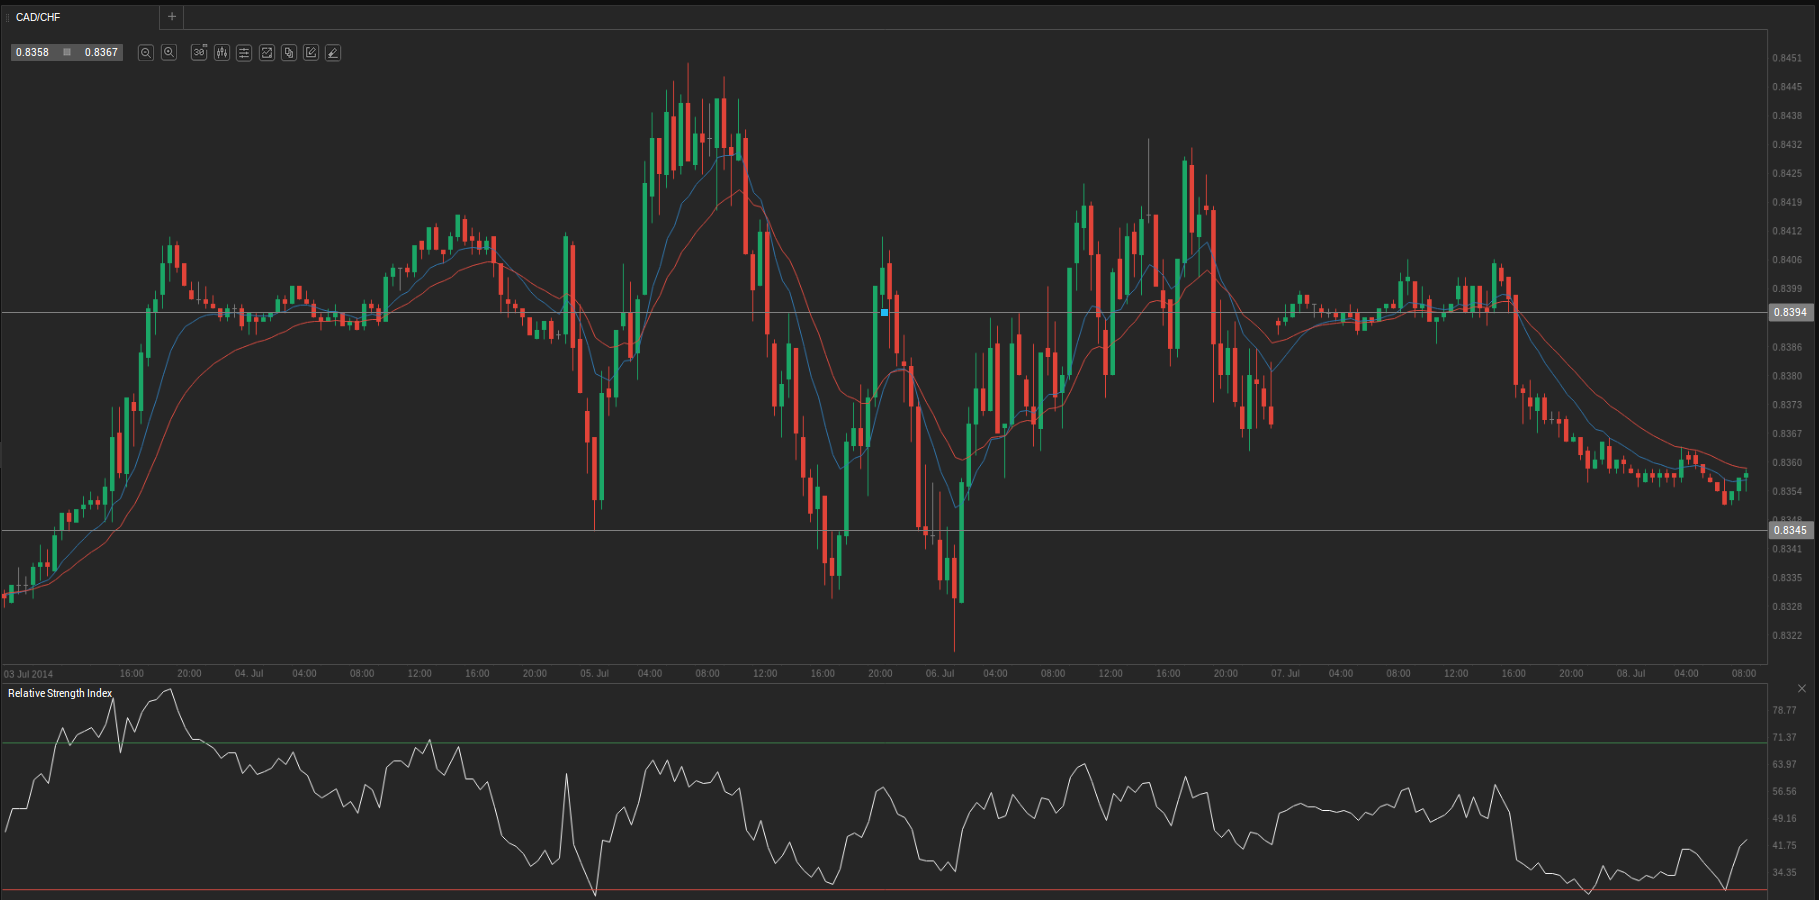1819x900 pixels.
Task: Change the candlestick chart type
Action: point(221,53)
